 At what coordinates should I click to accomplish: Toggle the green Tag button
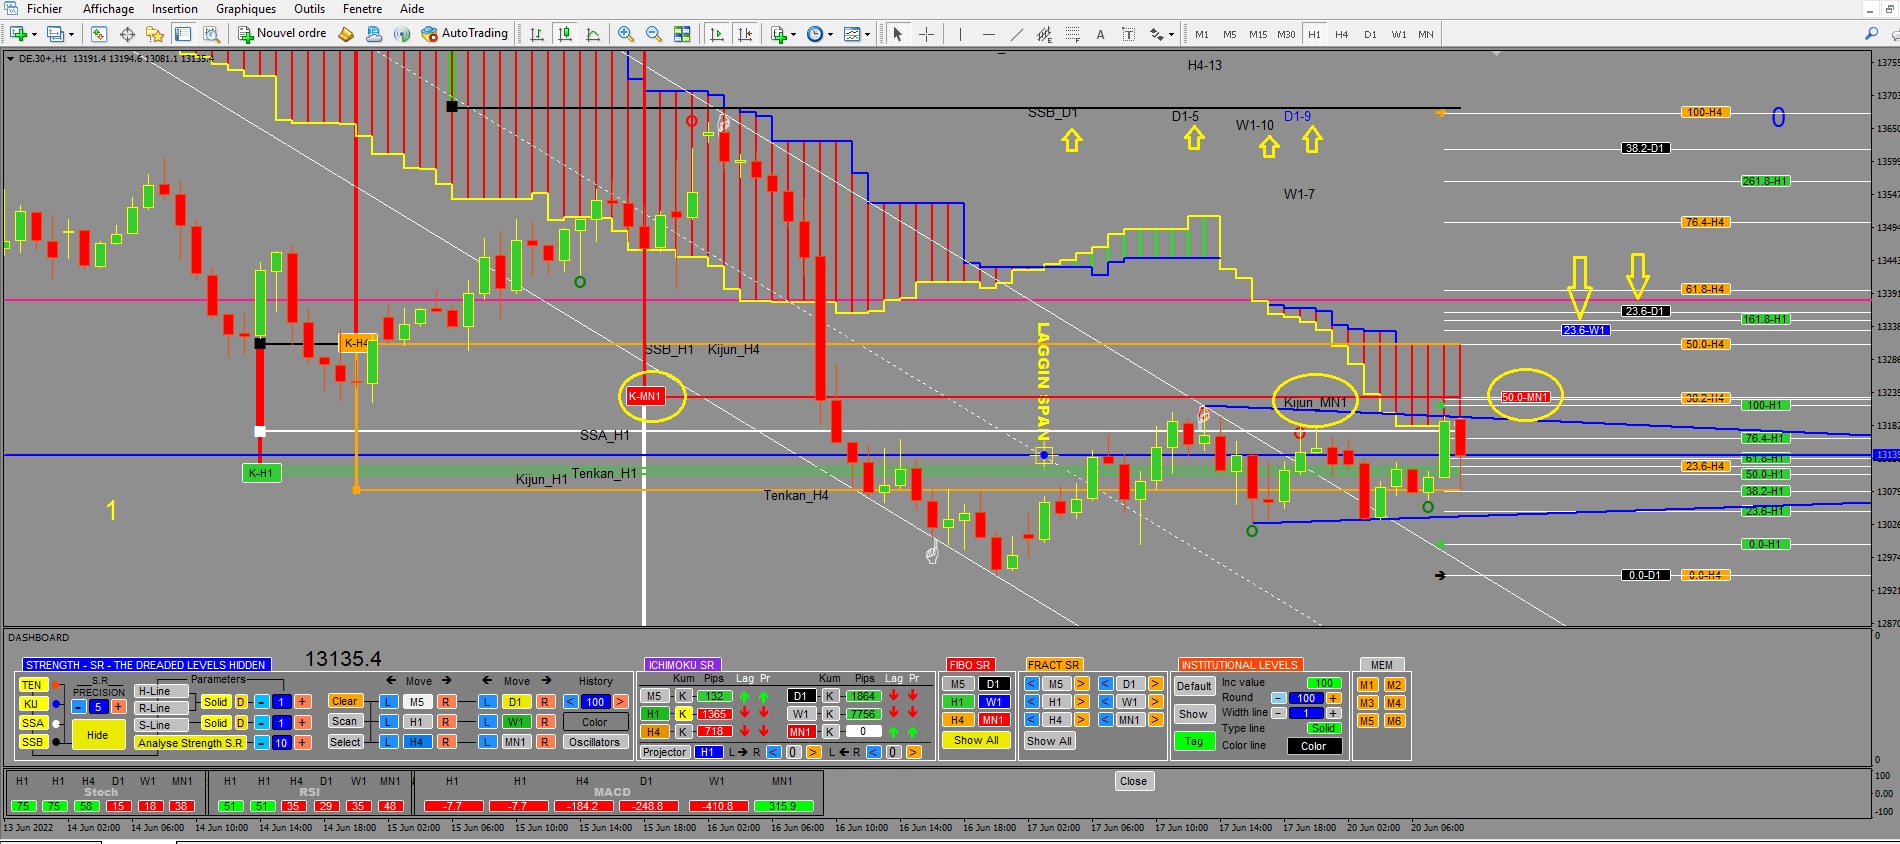pyautogui.click(x=1194, y=741)
